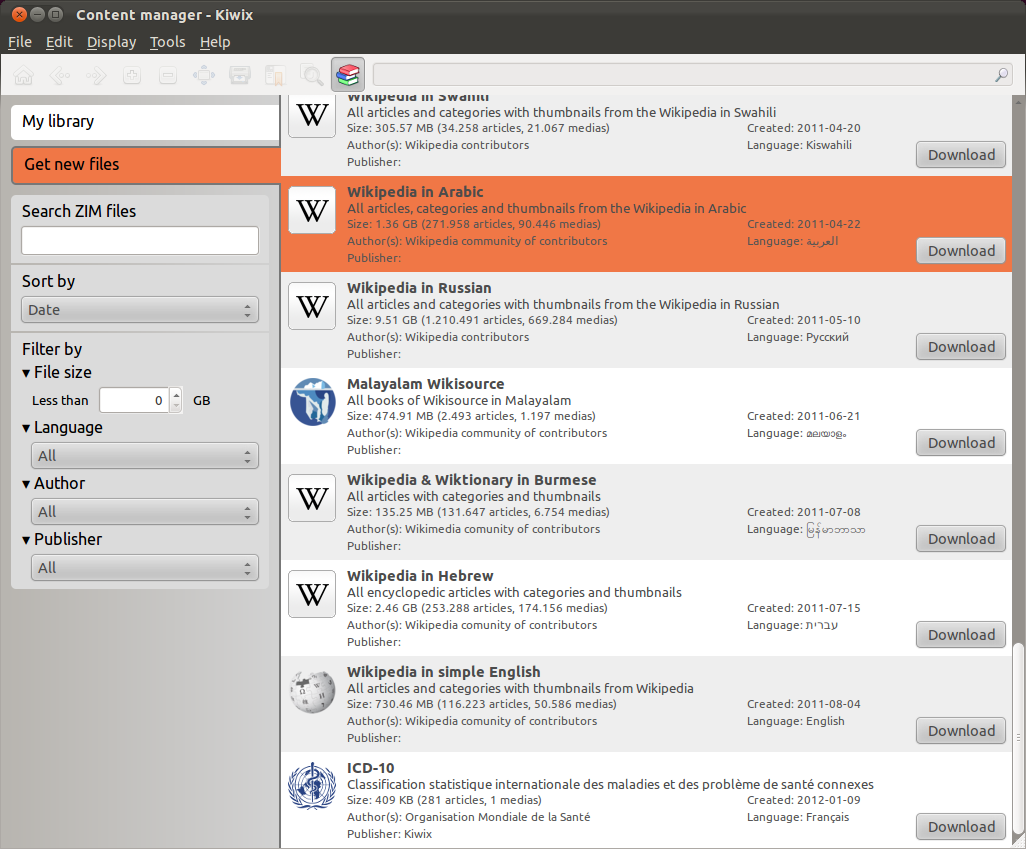Activate find with the magnifier toolbar icon
The image size is (1026, 849).
tap(311, 75)
